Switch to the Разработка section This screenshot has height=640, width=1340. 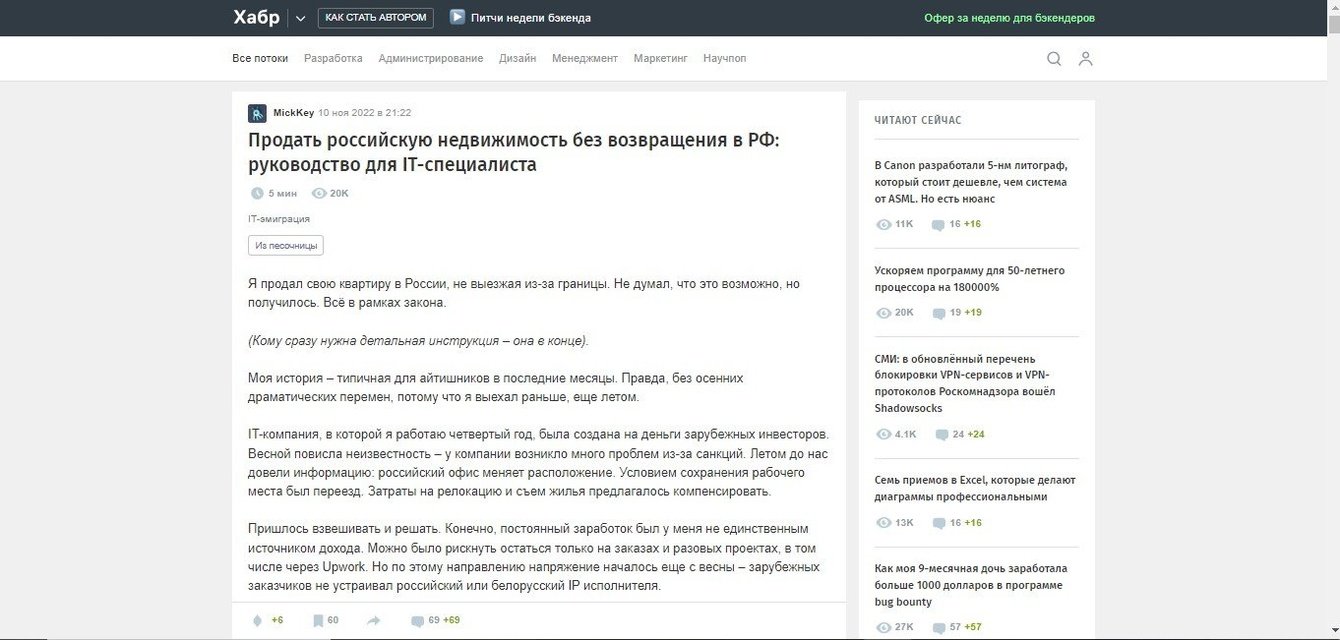click(x=333, y=58)
